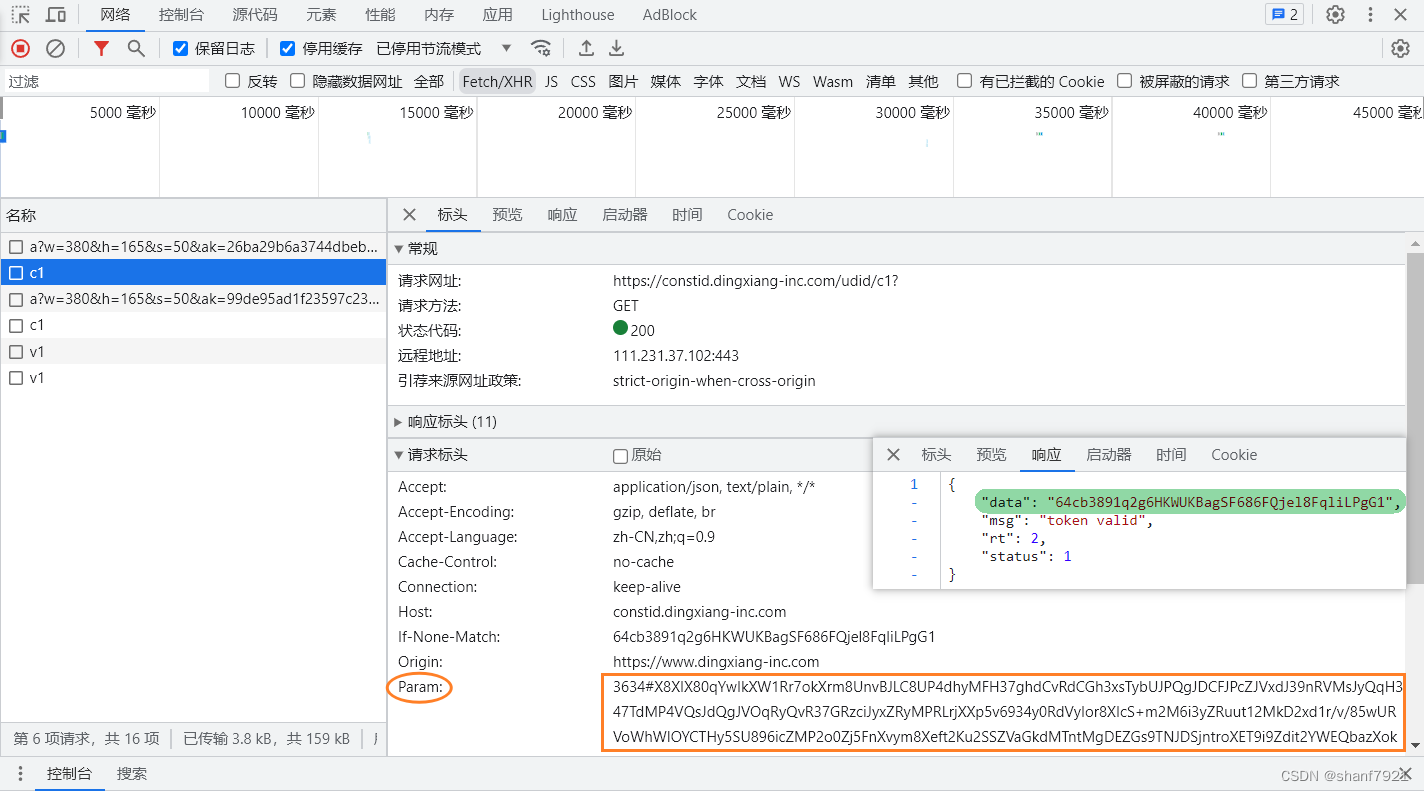The width and height of the screenshot is (1424, 791).
Task: Tick the preserve log checkbox 保留日志
Action: [180, 48]
